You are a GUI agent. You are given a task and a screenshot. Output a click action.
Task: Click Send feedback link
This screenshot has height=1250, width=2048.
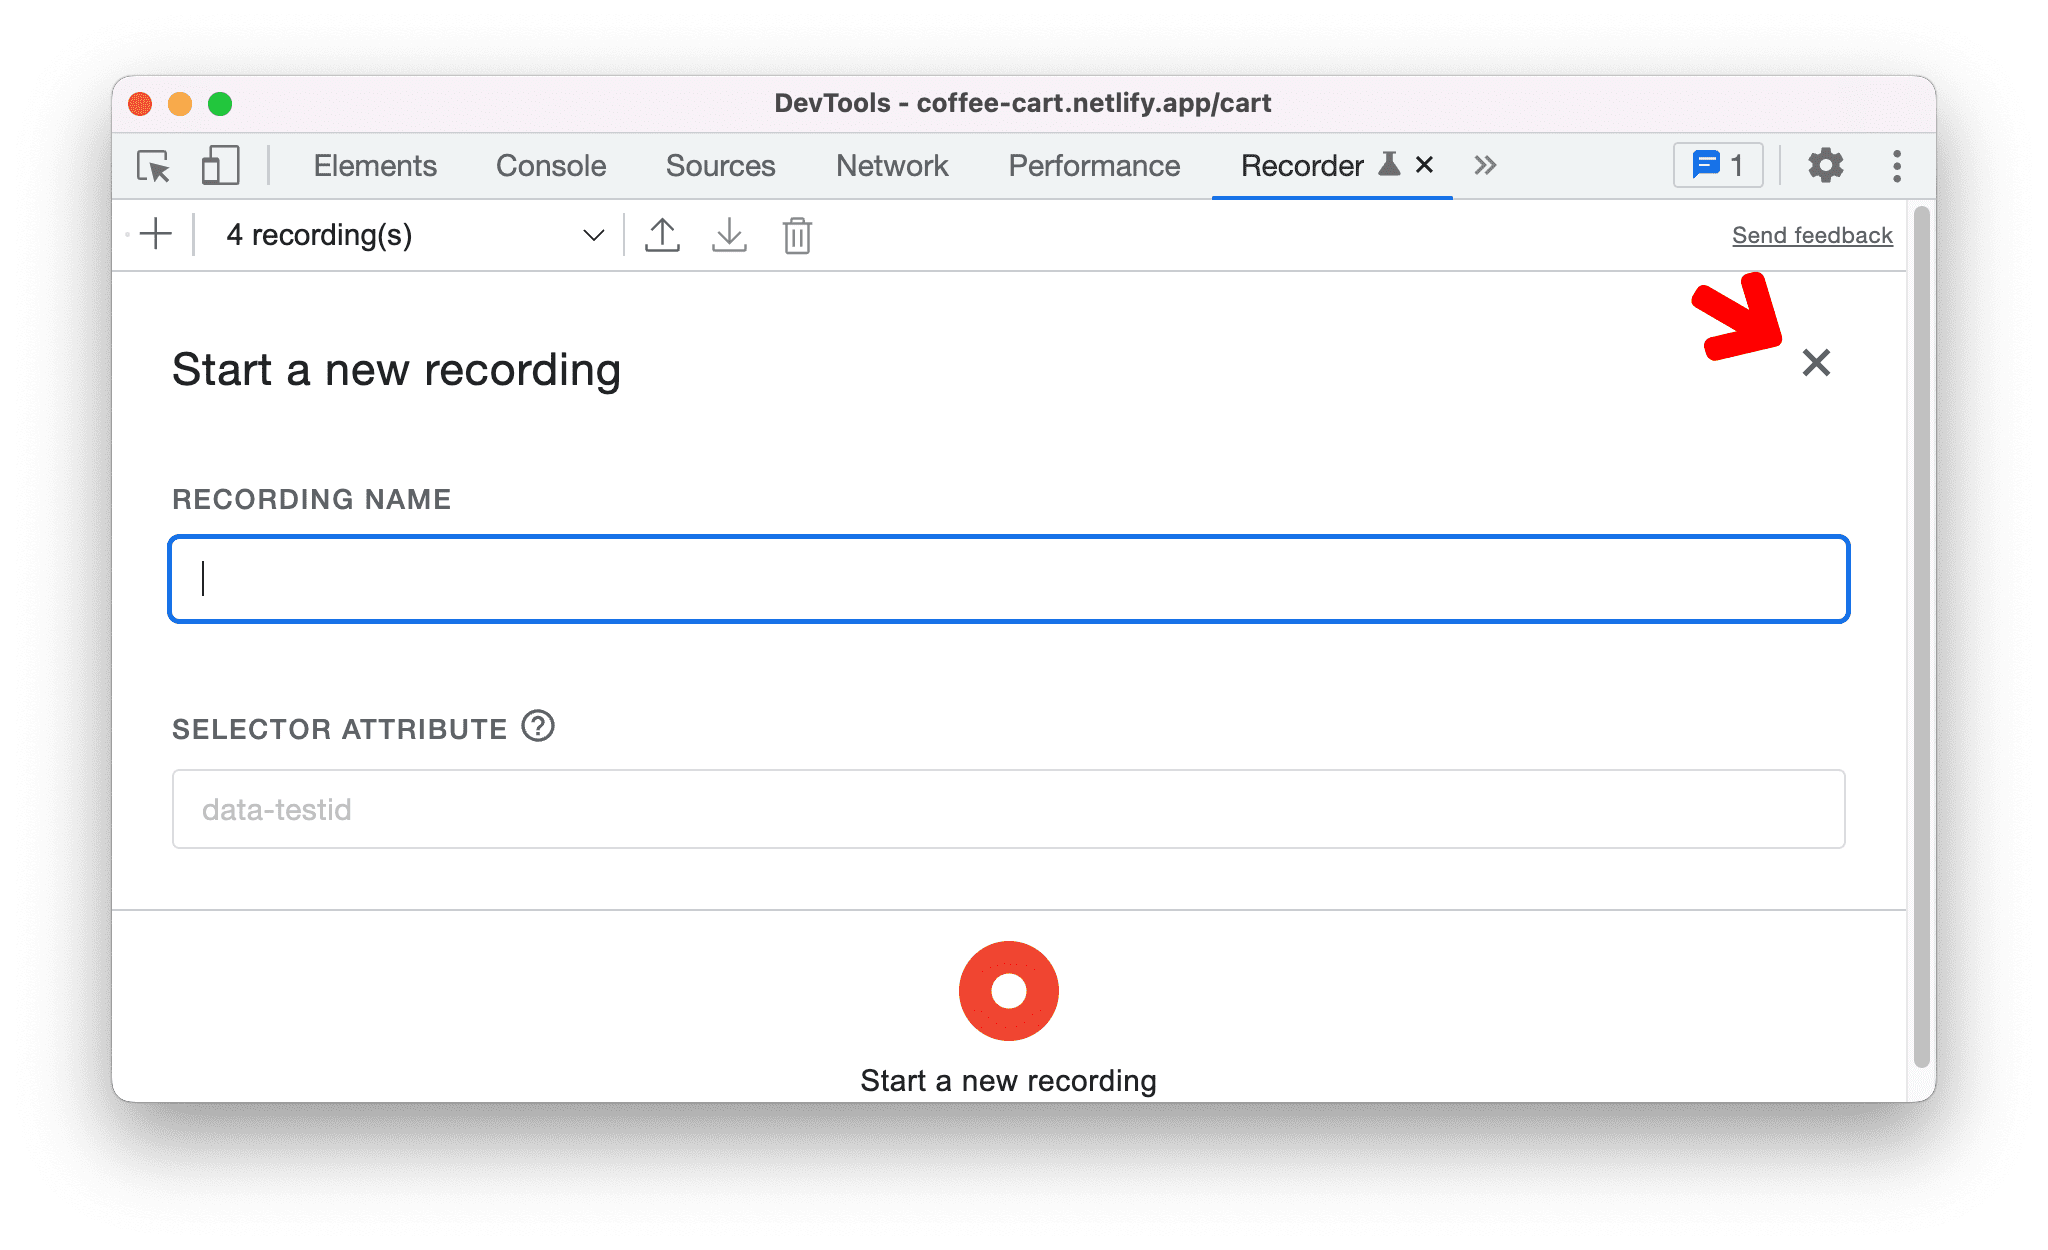point(1811,234)
